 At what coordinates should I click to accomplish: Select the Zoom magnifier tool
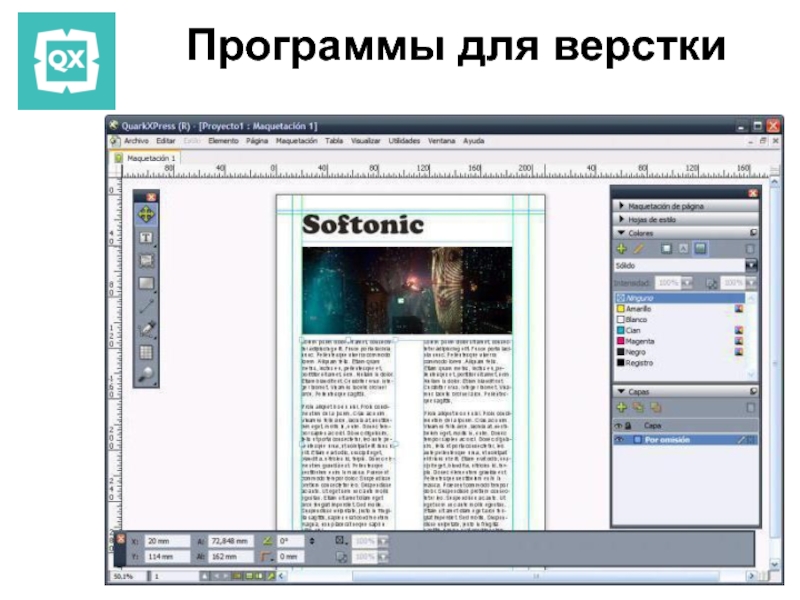click(x=146, y=375)
